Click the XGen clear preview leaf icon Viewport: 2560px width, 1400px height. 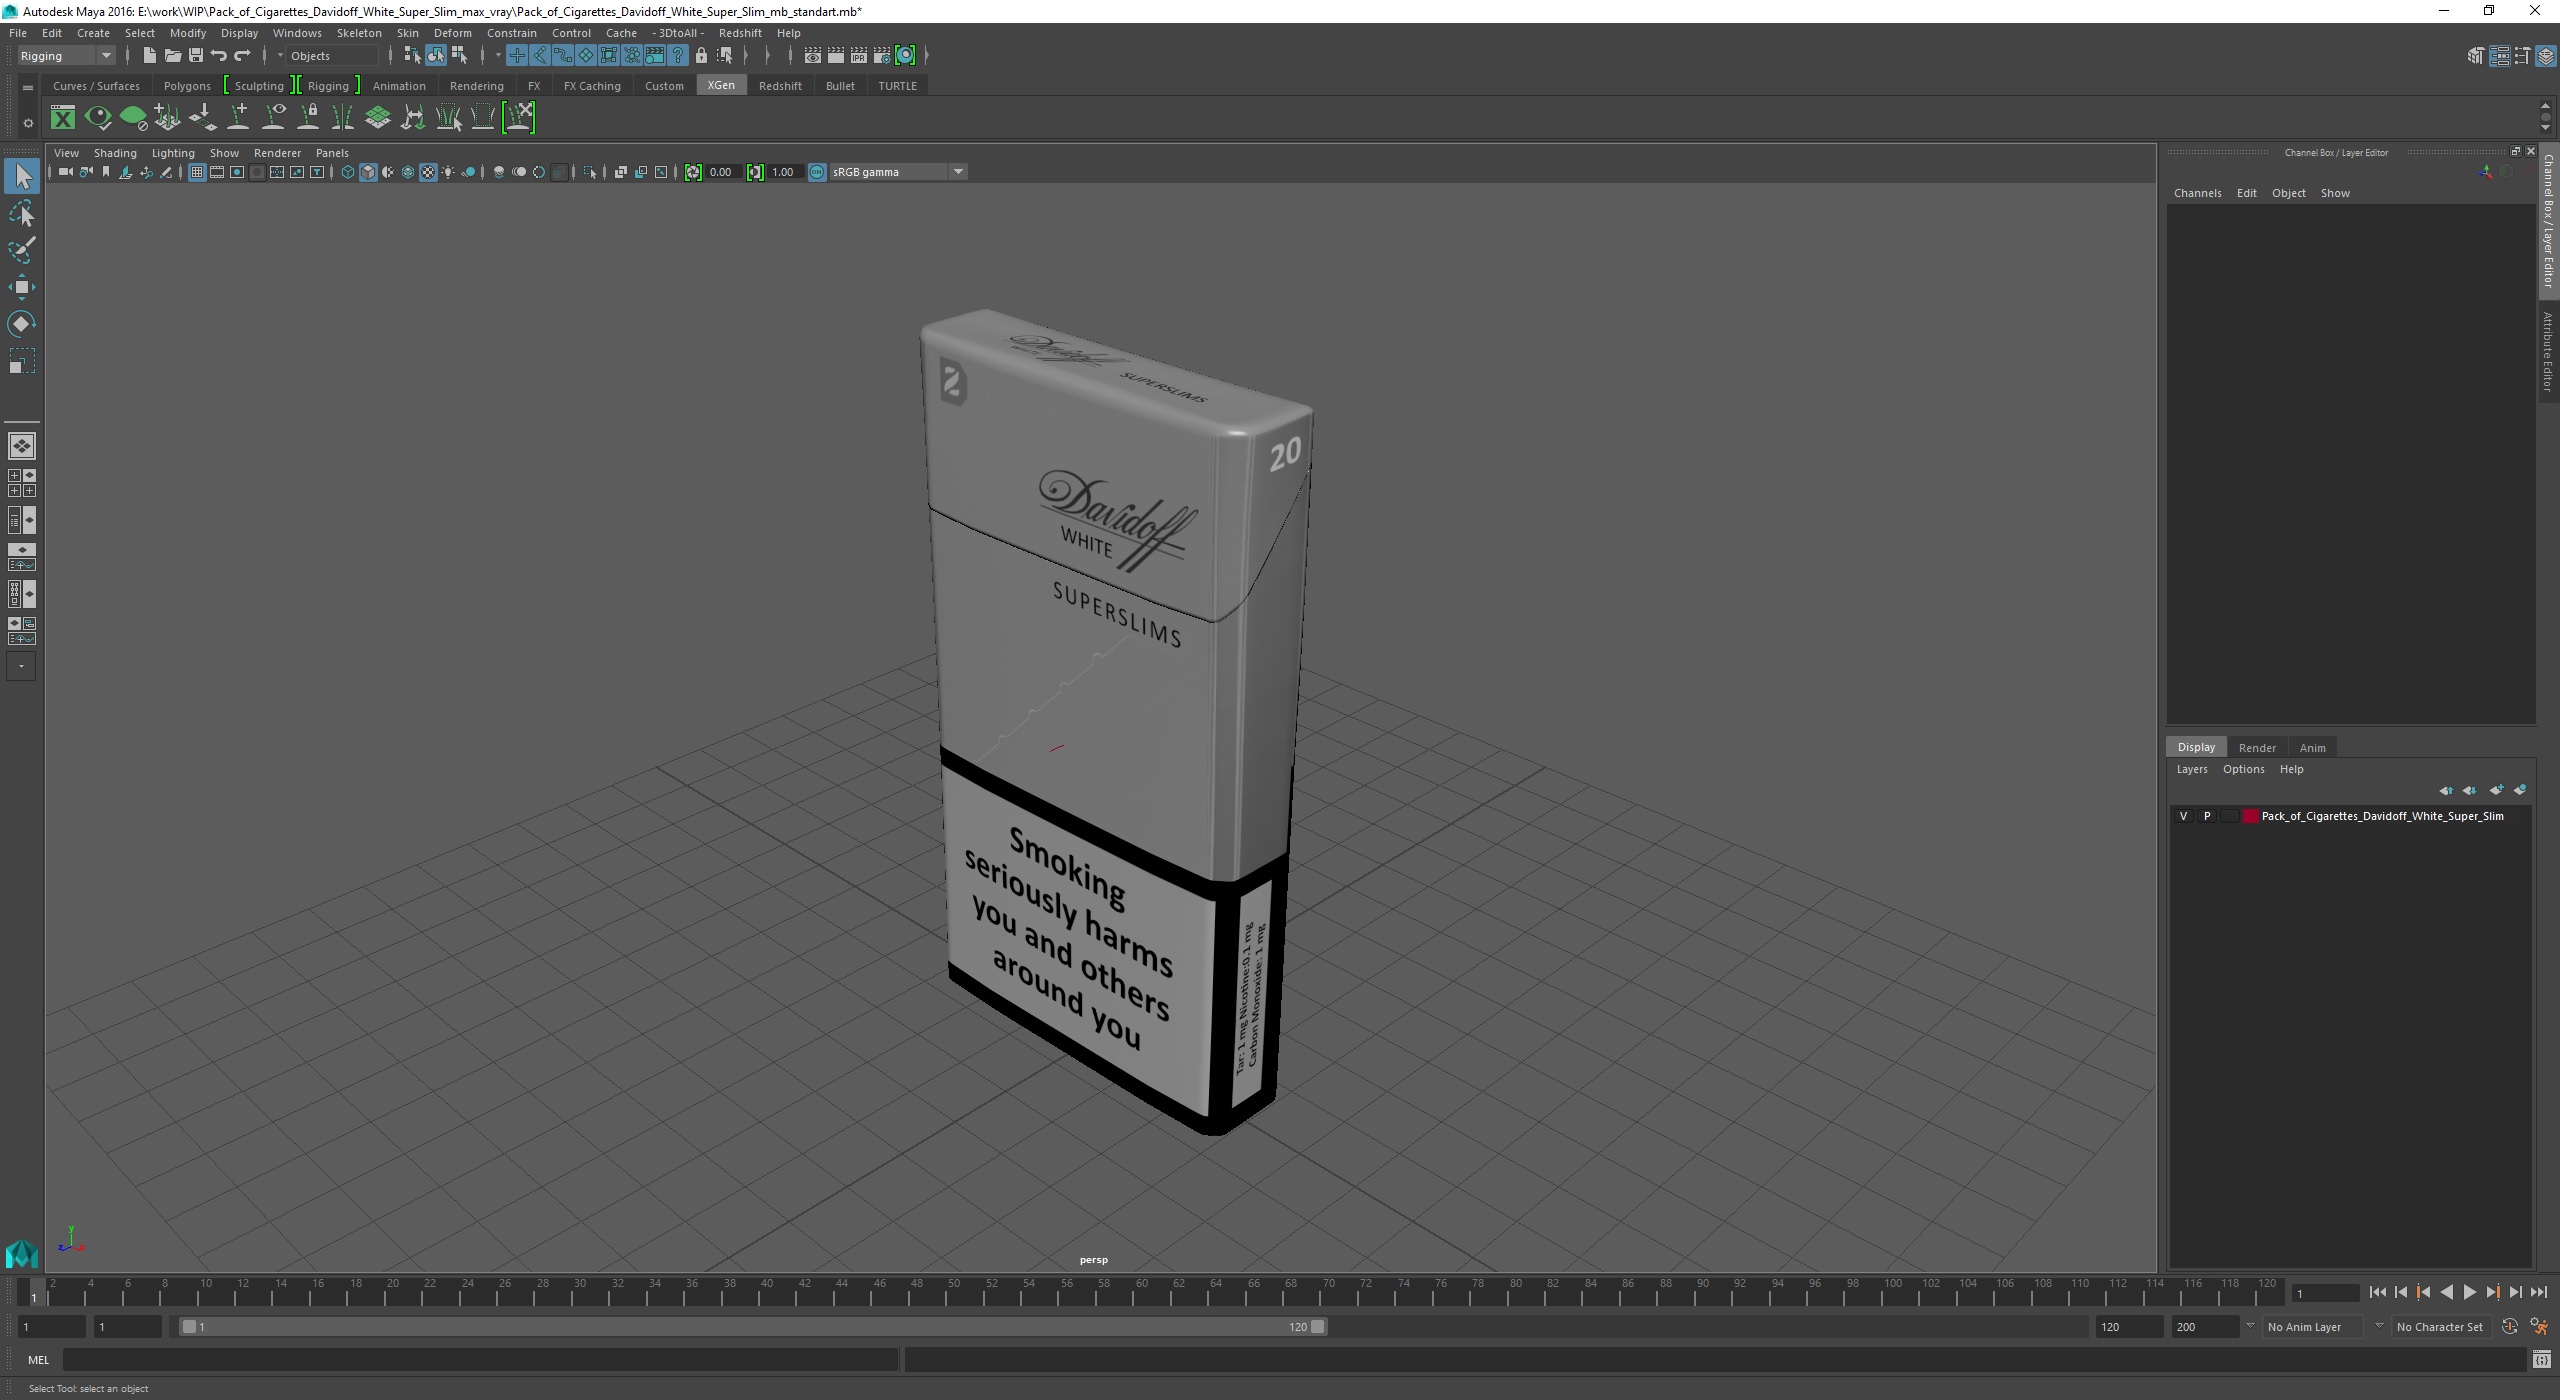133,118
